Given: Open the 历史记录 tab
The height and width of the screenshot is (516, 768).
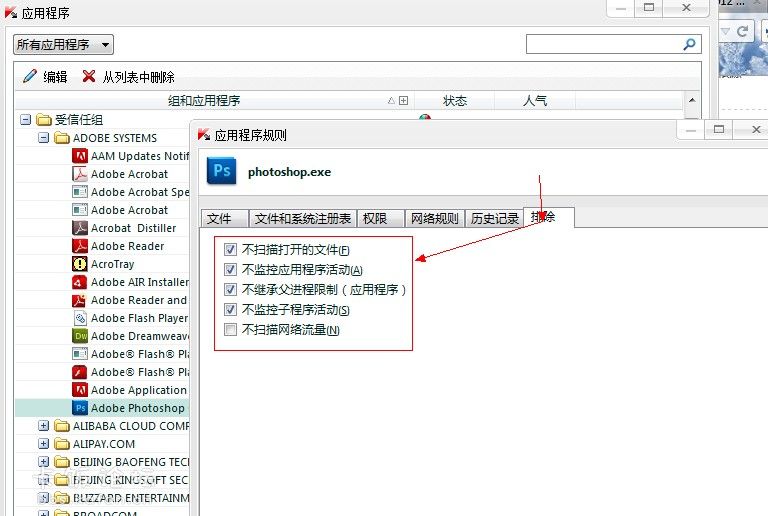Looking at the screenshot, I should (x=494, y=218).
